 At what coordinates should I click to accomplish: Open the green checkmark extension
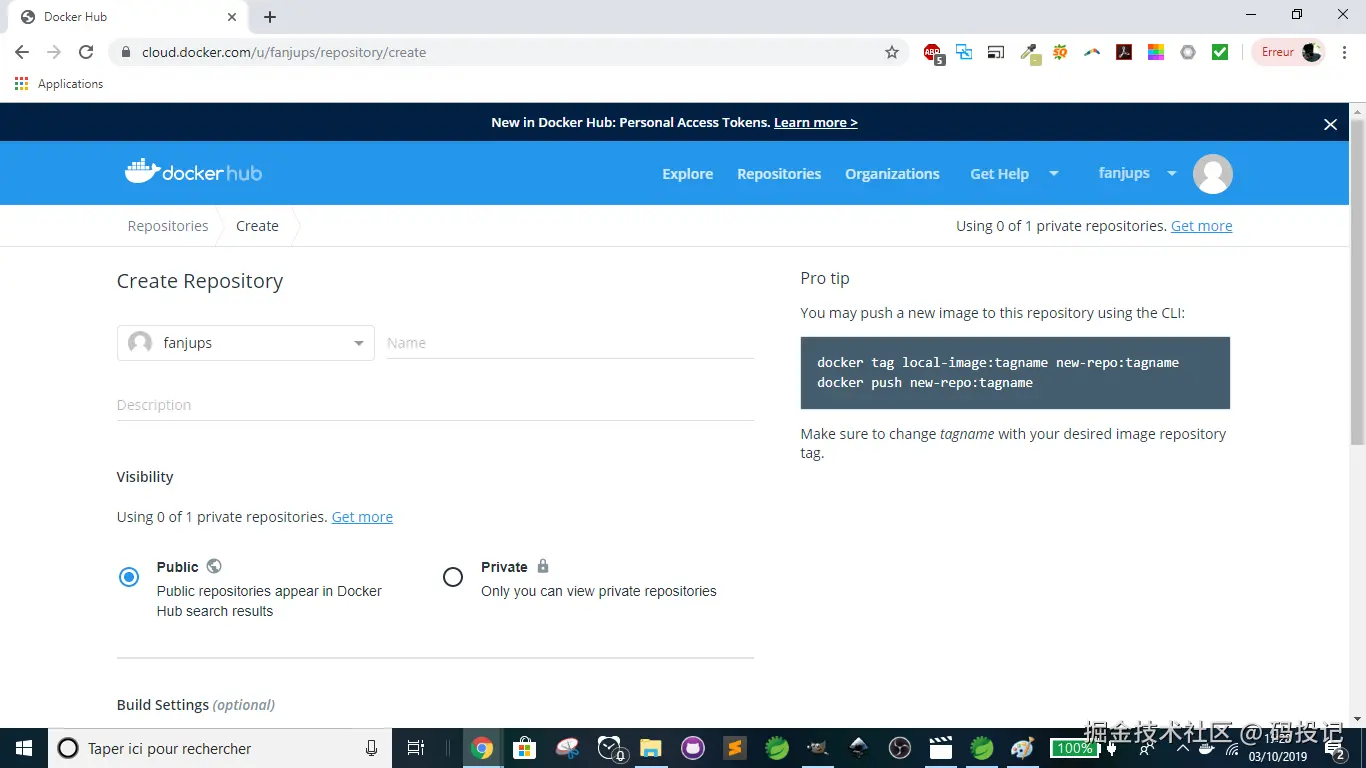point(1220,52)
